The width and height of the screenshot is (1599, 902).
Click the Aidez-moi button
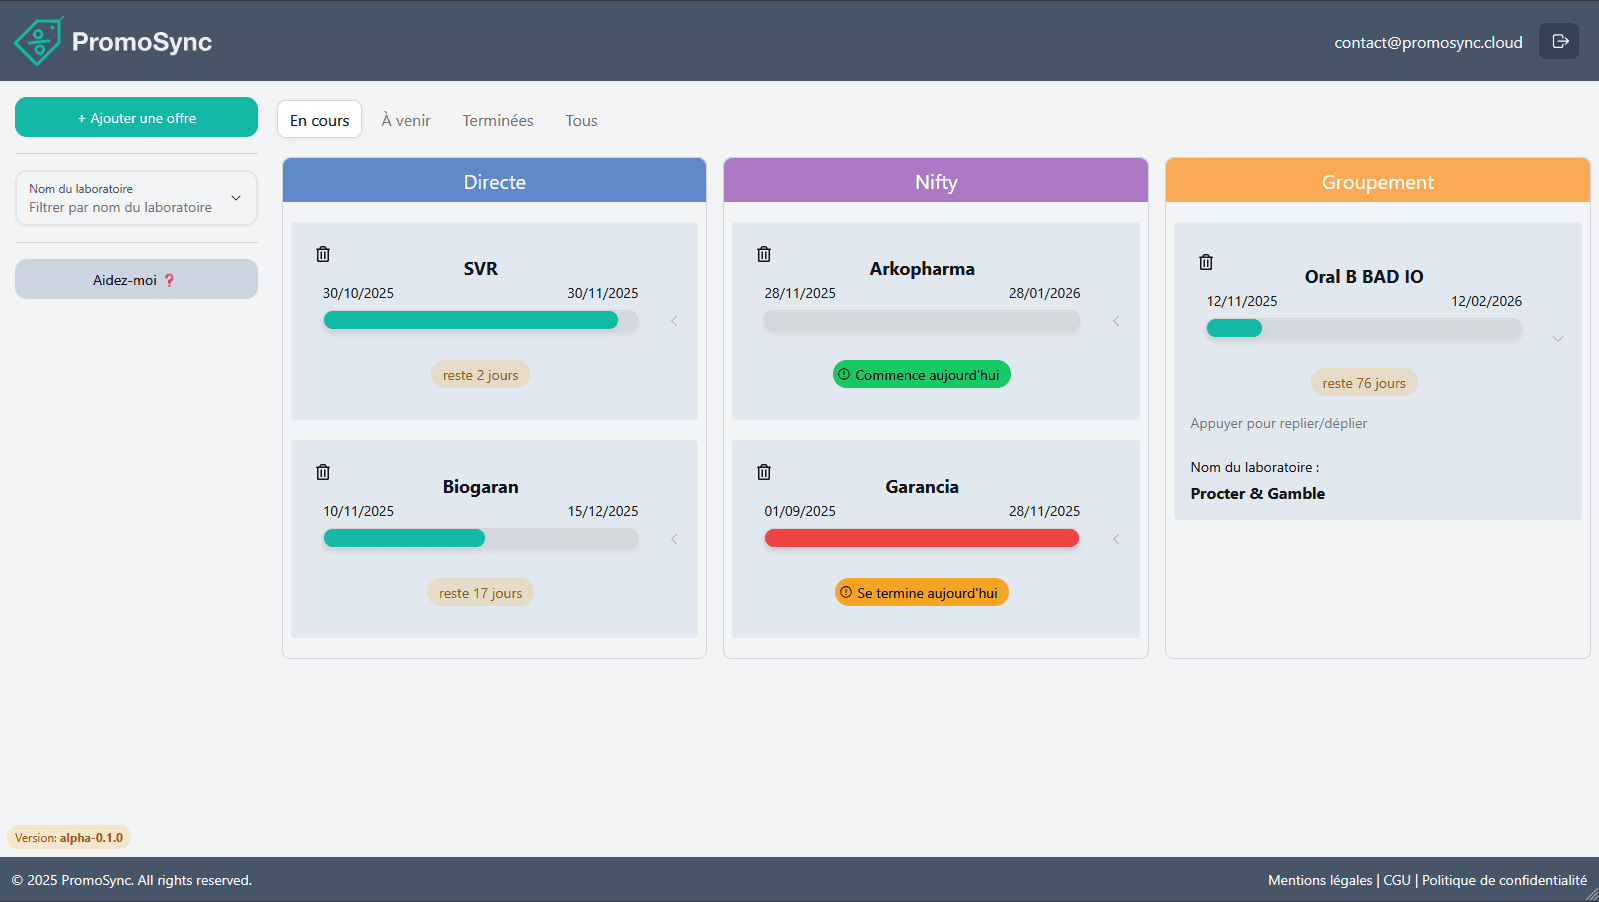click(x=136, y=279)
